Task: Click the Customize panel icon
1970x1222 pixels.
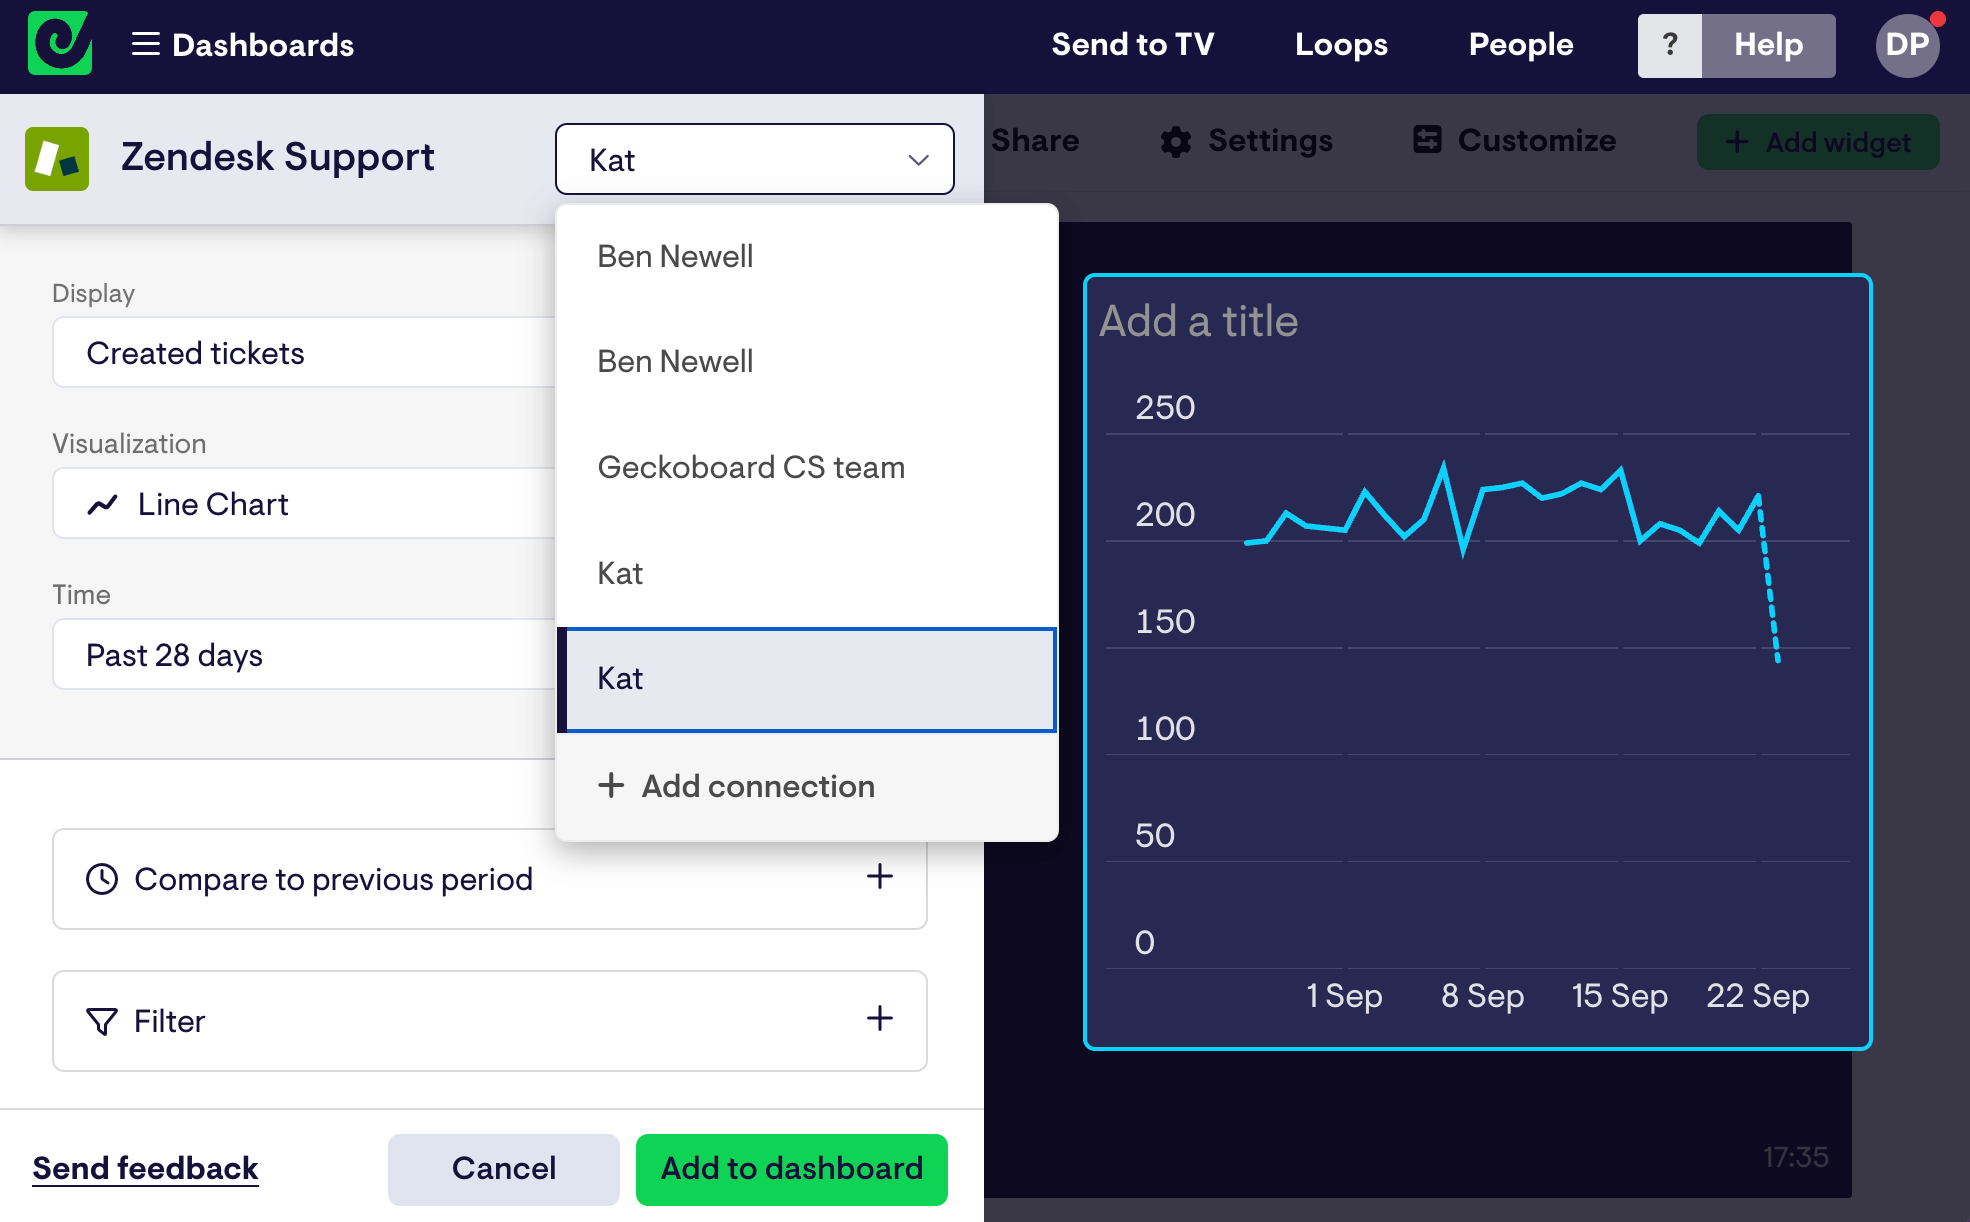Action: click(1427, 140)
